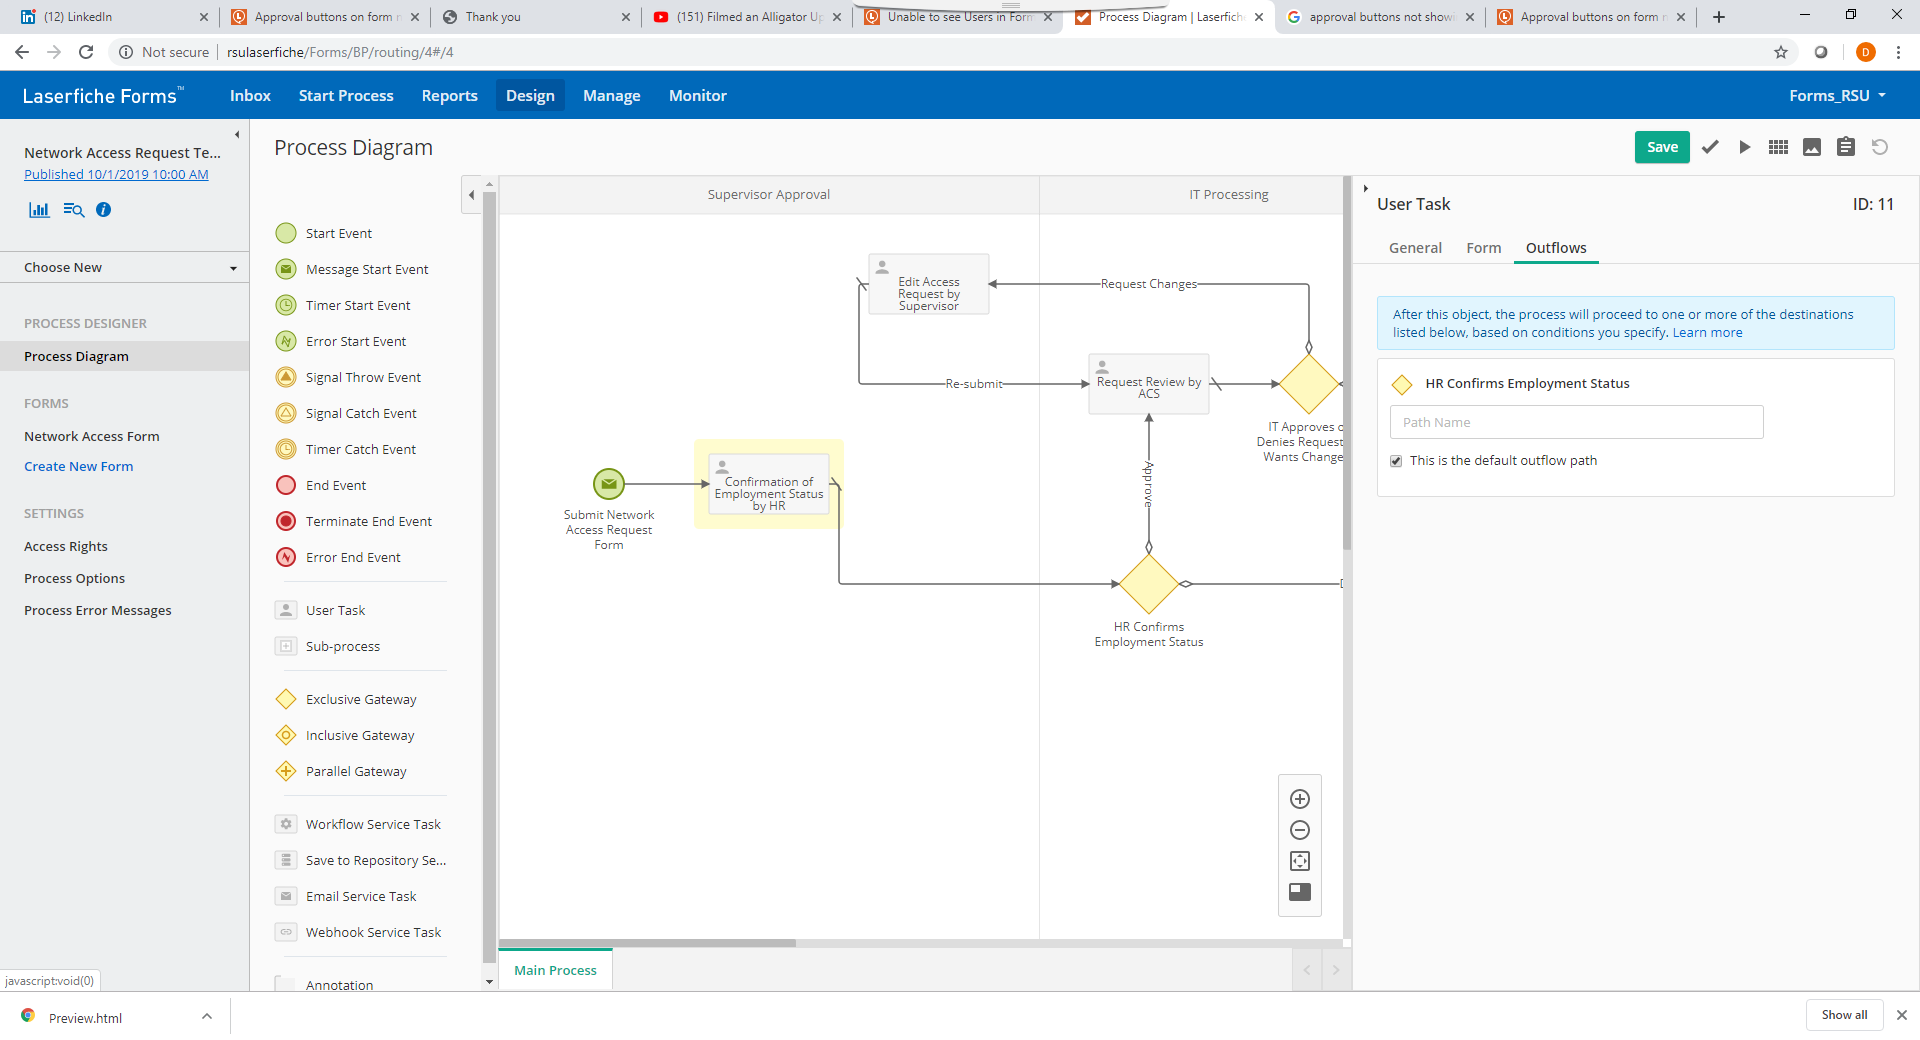This screenshot has height=1040, width=1920.
Task: Select the Webhook Service Task item
Action: (x=358, y=932)
